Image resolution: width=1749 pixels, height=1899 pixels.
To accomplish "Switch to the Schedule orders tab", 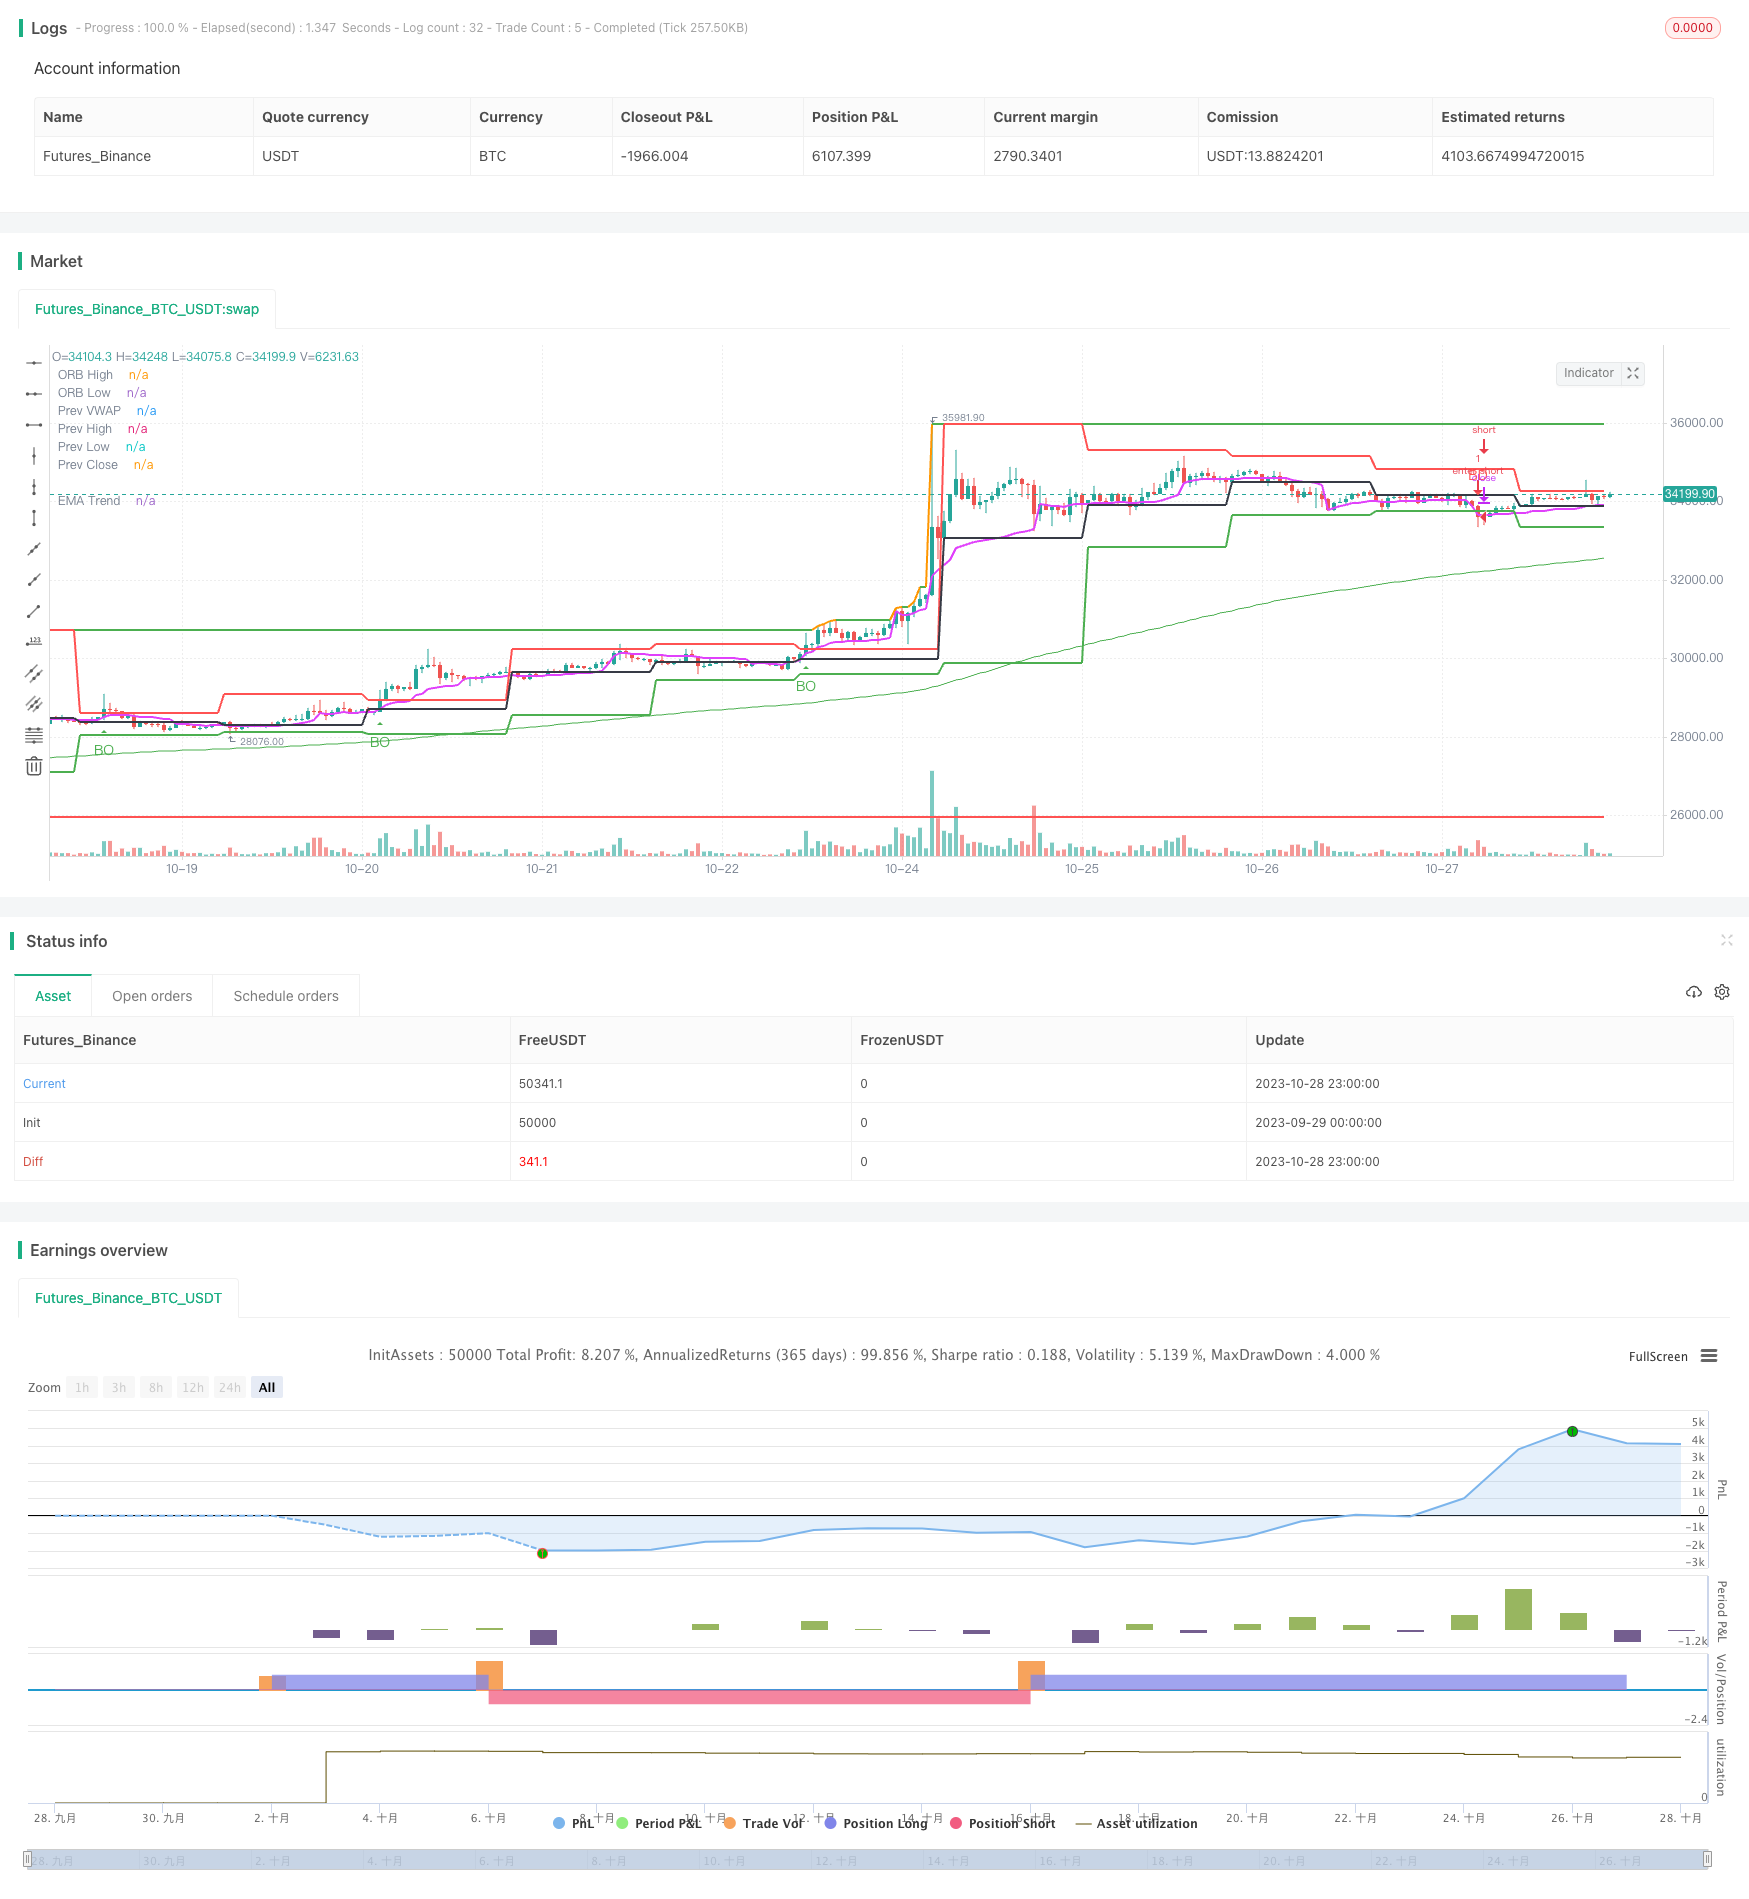I will [286, 996].
